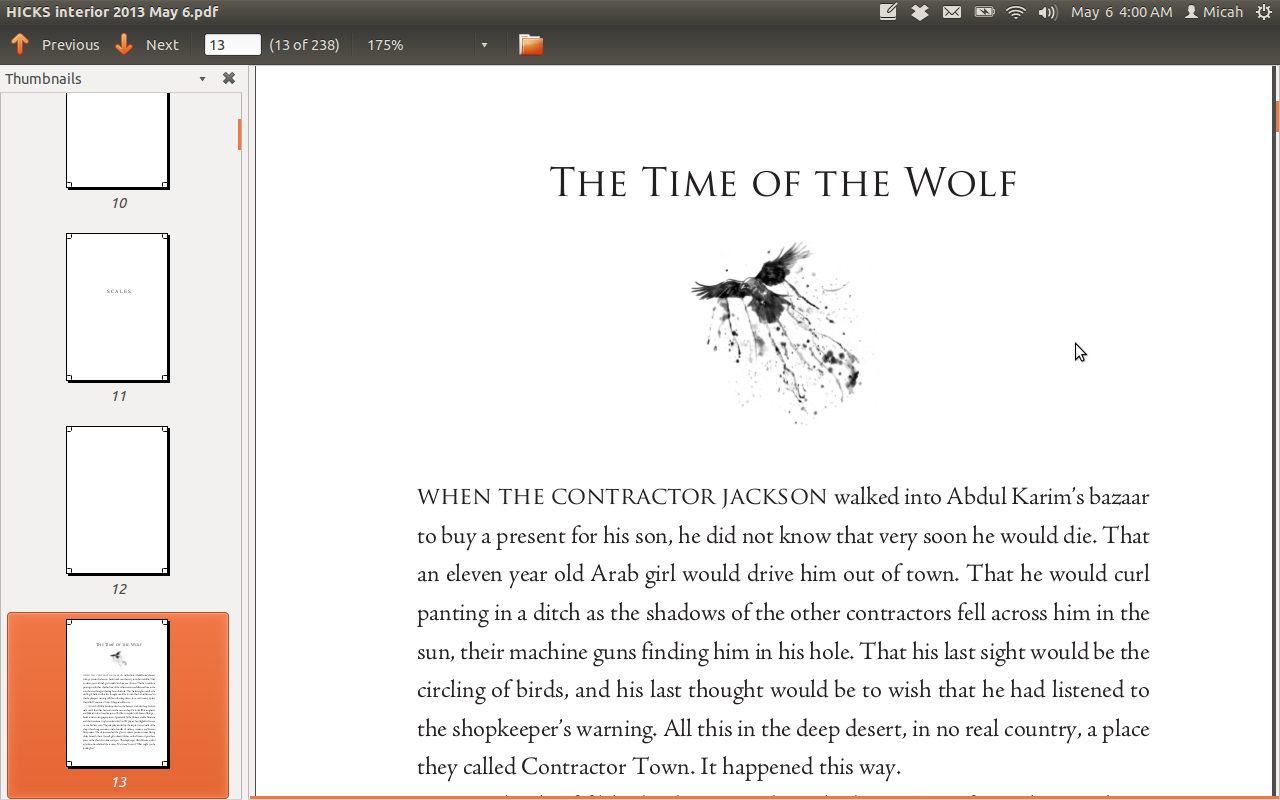Show the battery status menu
Viewport: 1280px width, 800px height.
point(984,12)
